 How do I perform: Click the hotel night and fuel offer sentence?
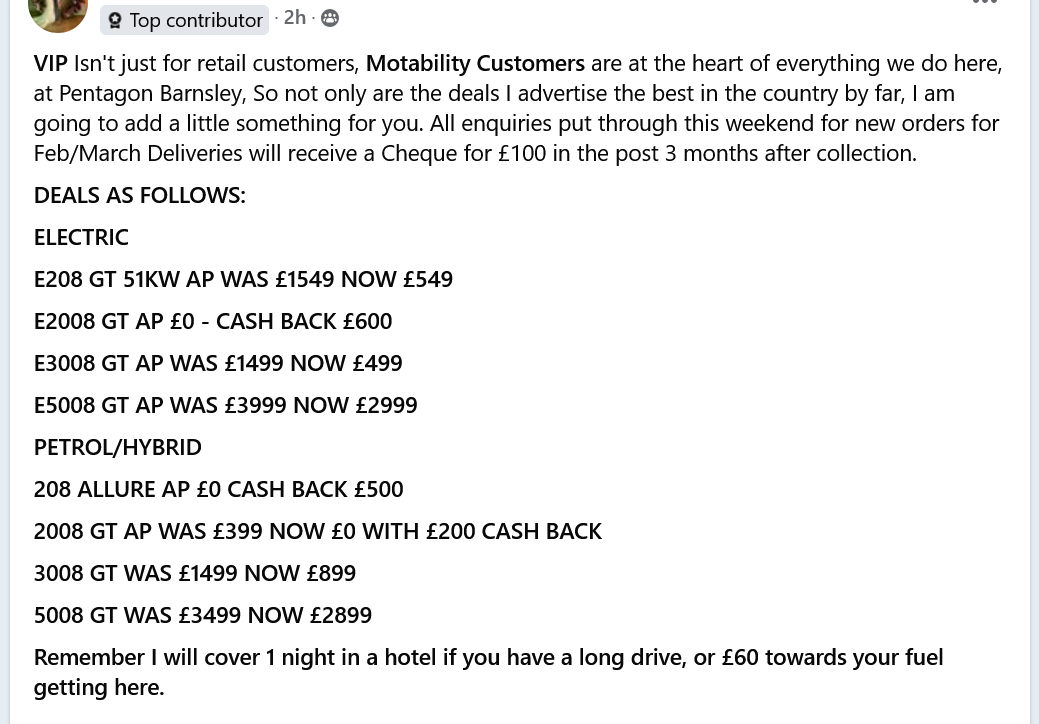coord(488,658)
